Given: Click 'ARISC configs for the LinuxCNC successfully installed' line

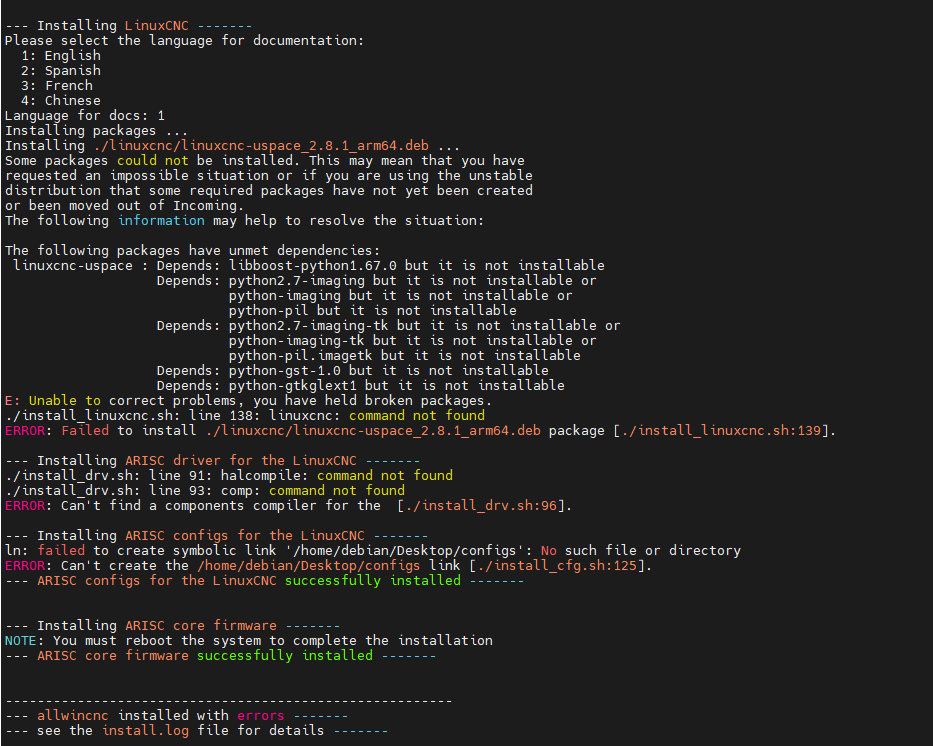Looking at the screenshot, I should pyautogui.click(x=265, y=580).
